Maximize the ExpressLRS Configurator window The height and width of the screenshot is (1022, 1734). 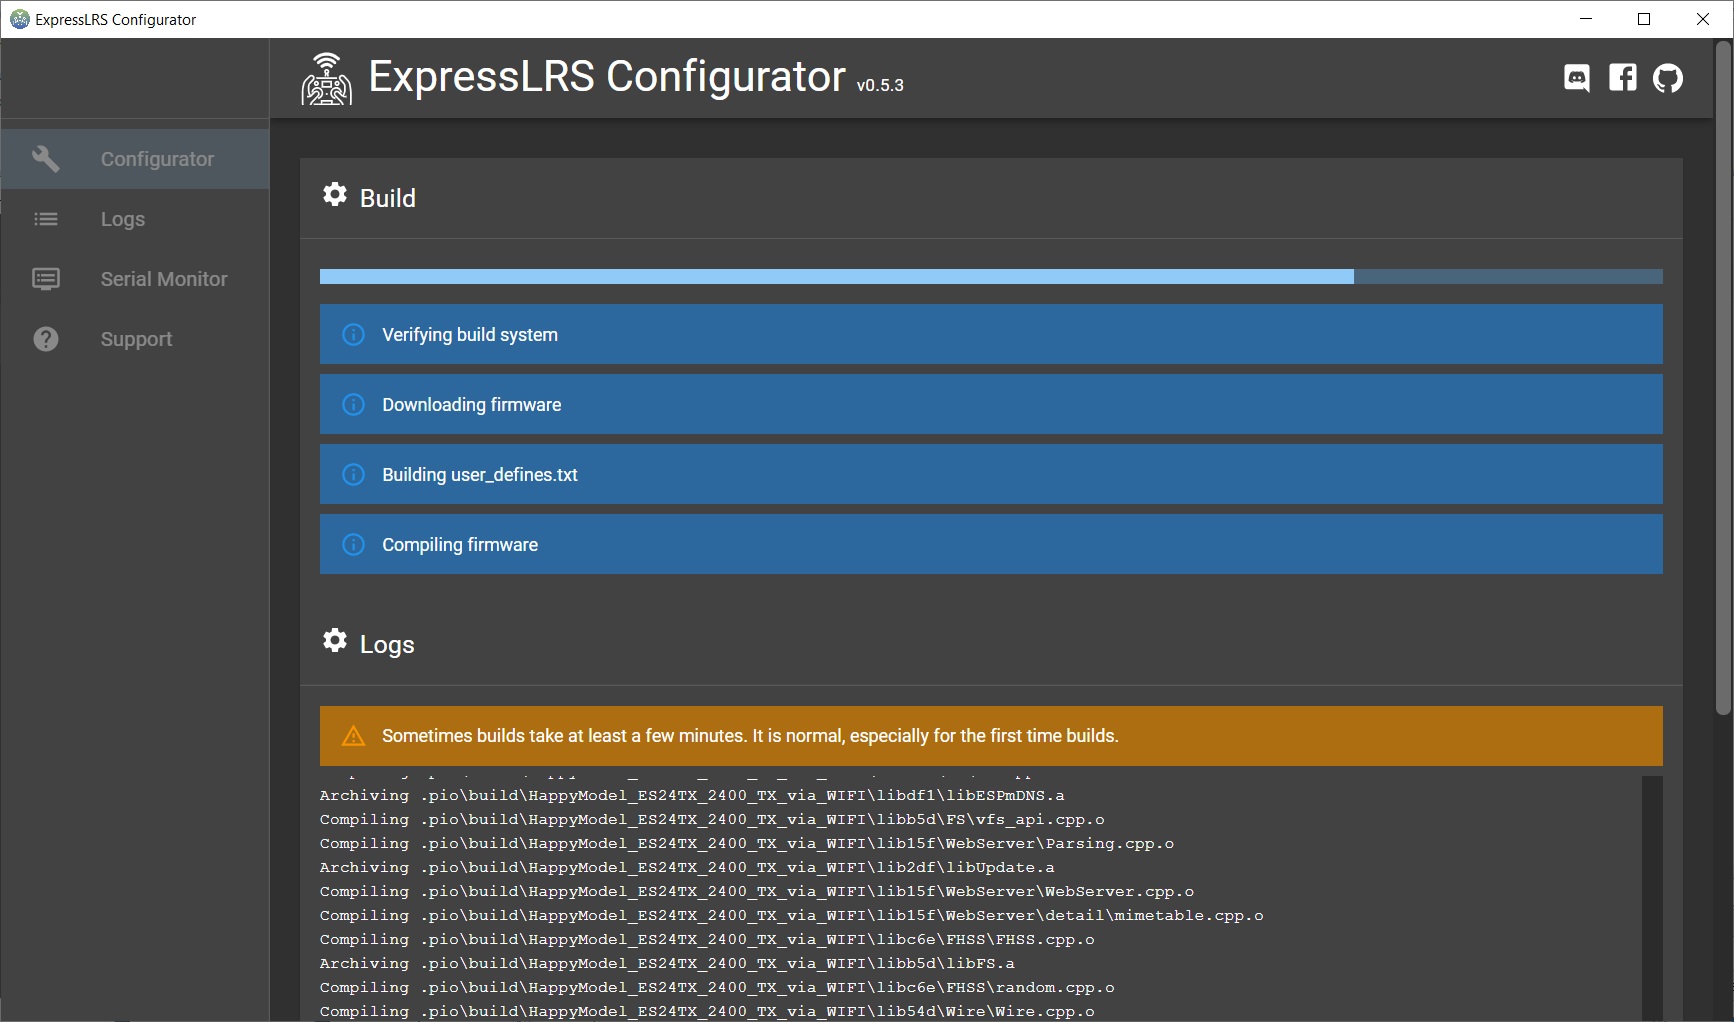(x=1644, y=19)
